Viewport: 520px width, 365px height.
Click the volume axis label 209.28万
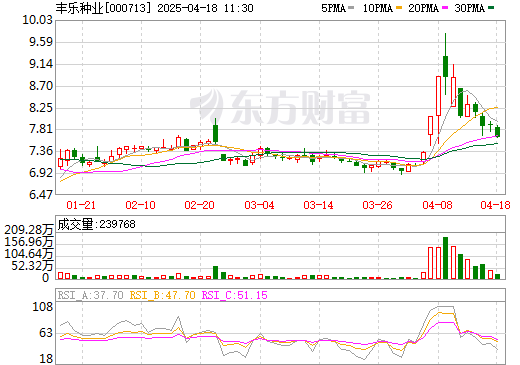pos(29,230)
